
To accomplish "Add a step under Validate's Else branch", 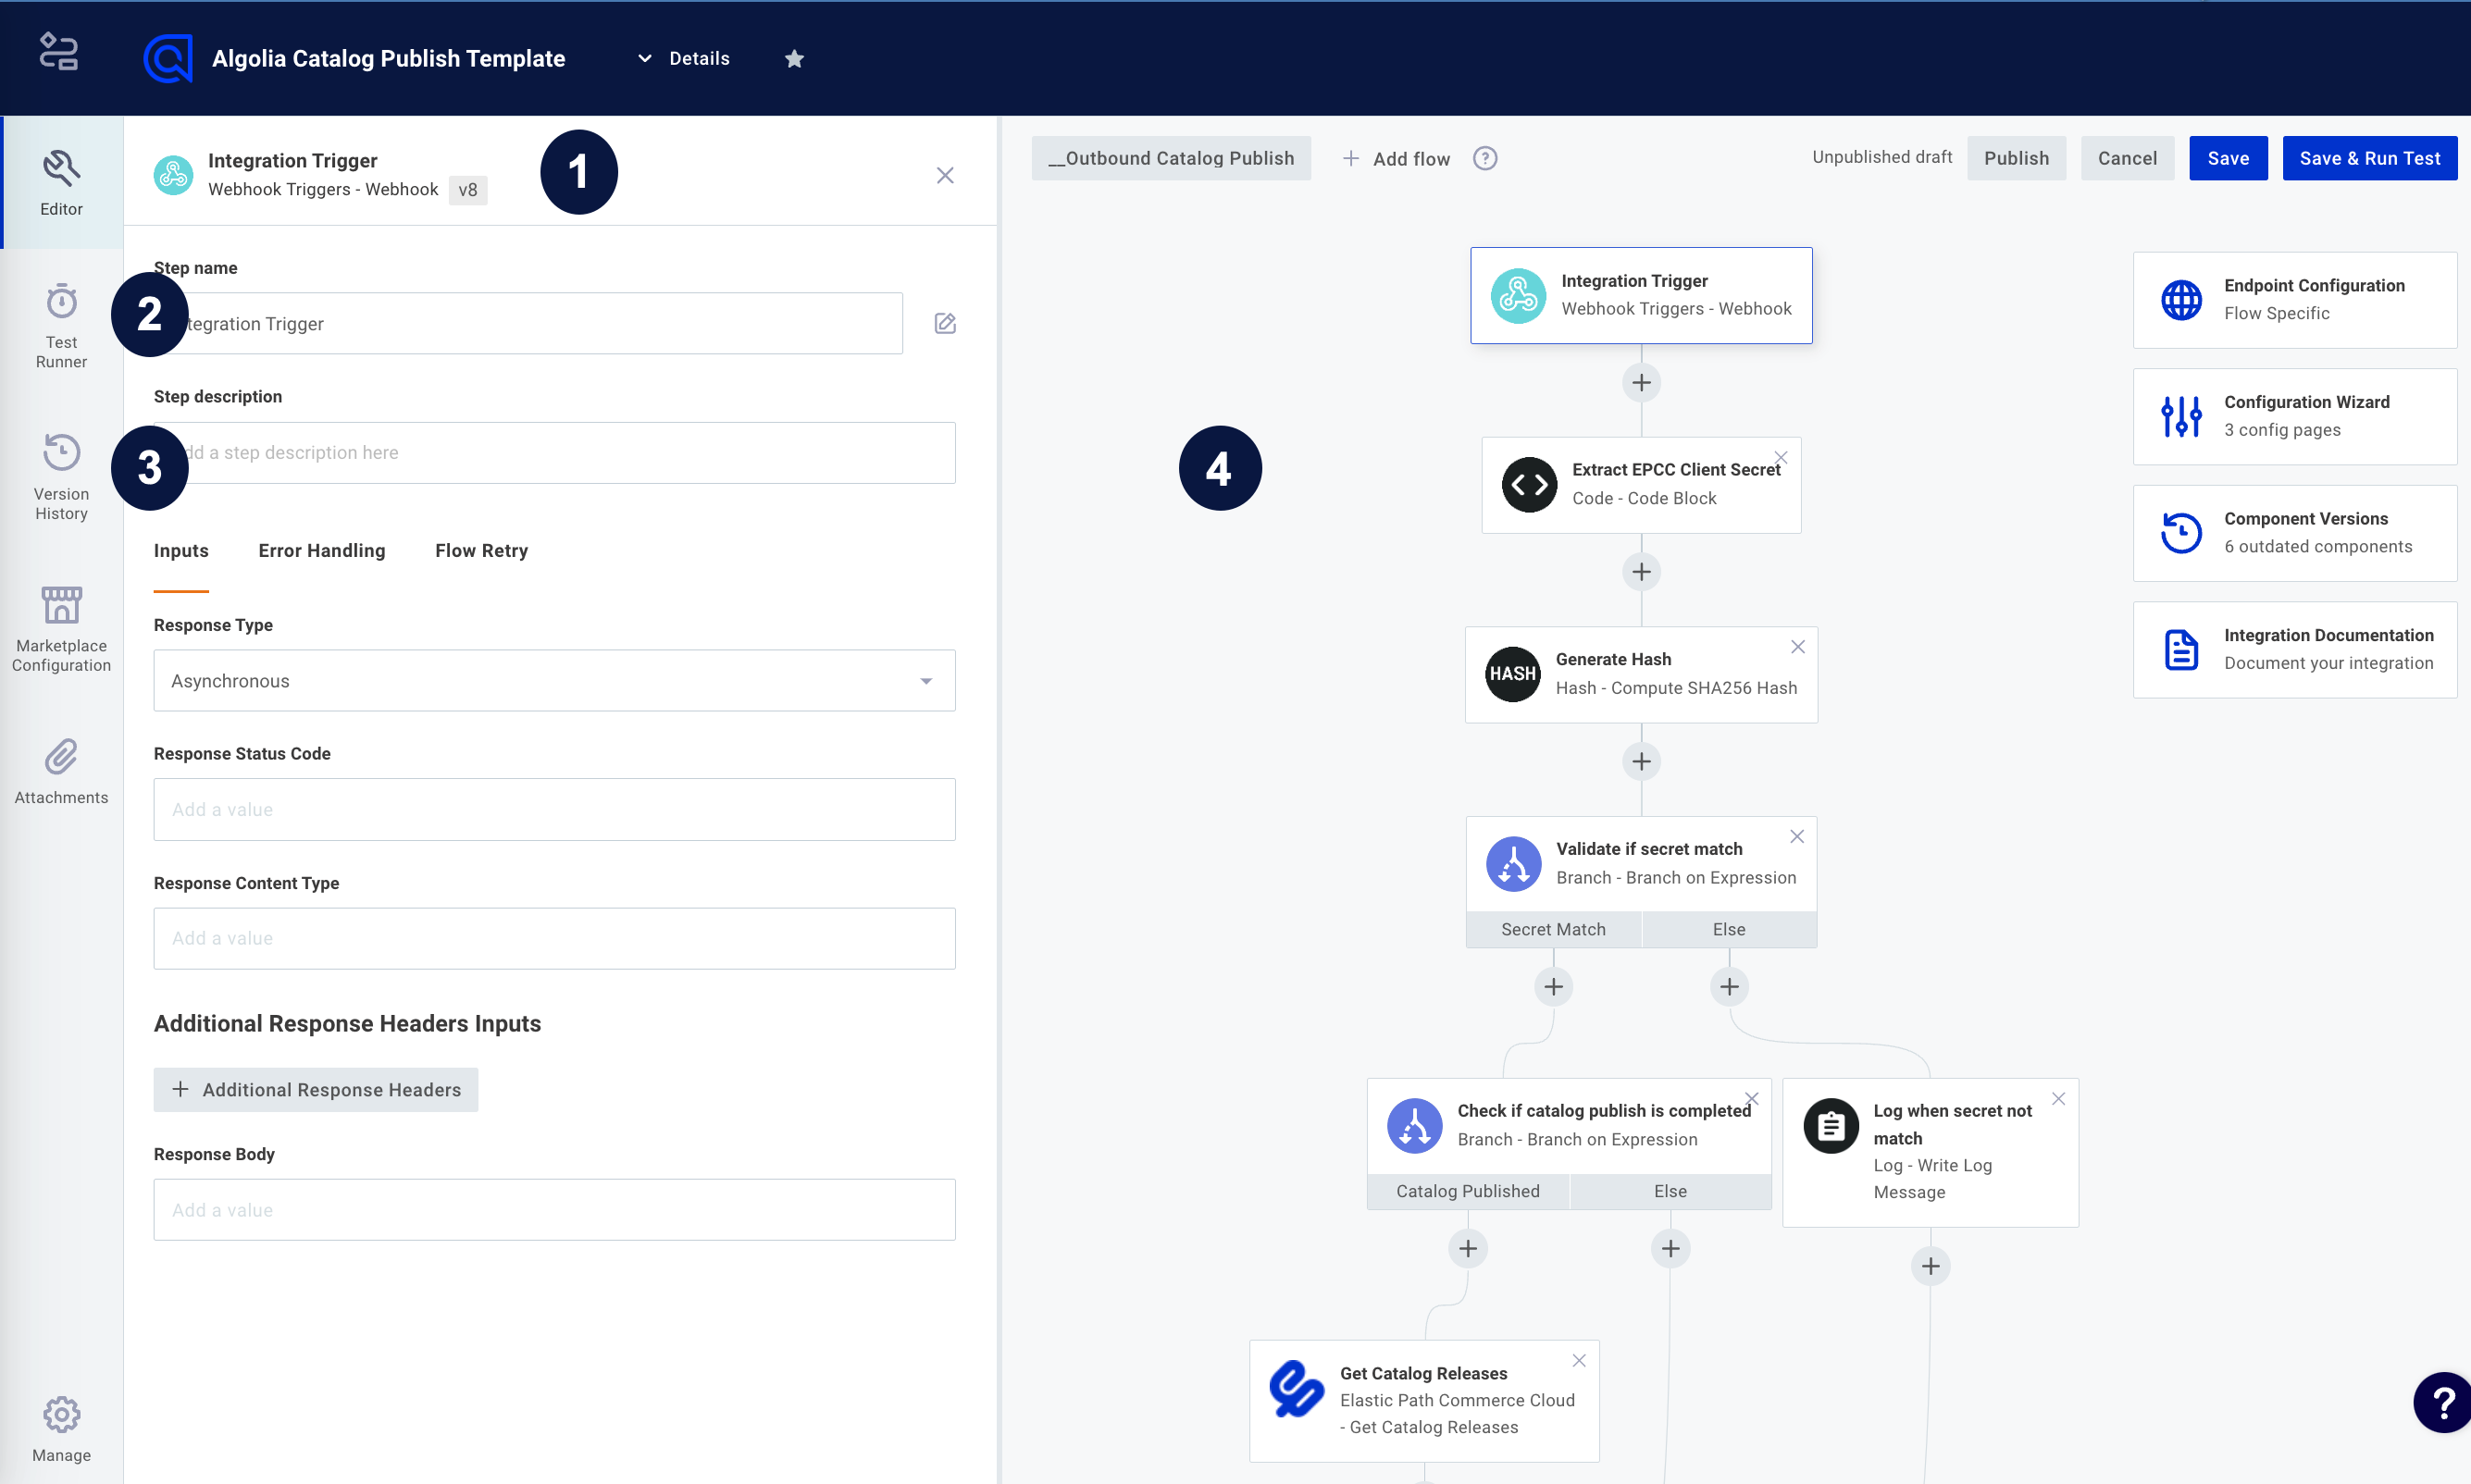I will [1729, 987].
